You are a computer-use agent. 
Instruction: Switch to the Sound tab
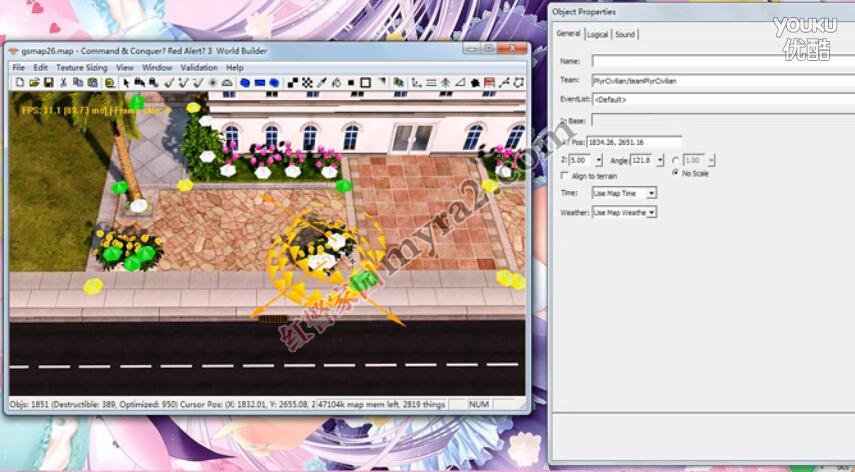[x=625, y=34]
